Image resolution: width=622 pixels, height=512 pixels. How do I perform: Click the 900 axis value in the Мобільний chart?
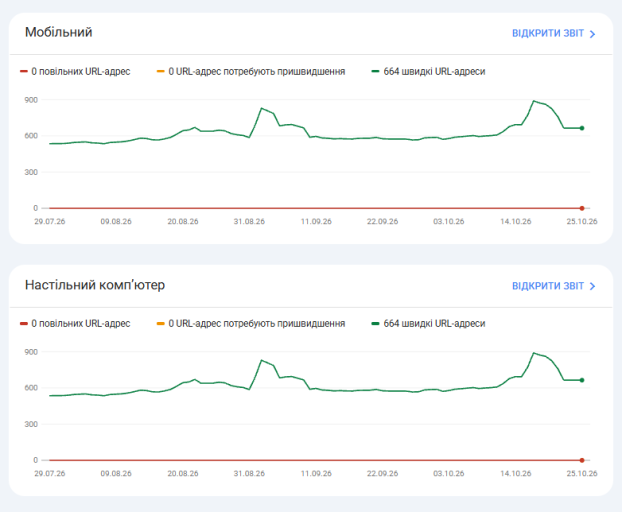coord(31,100)
